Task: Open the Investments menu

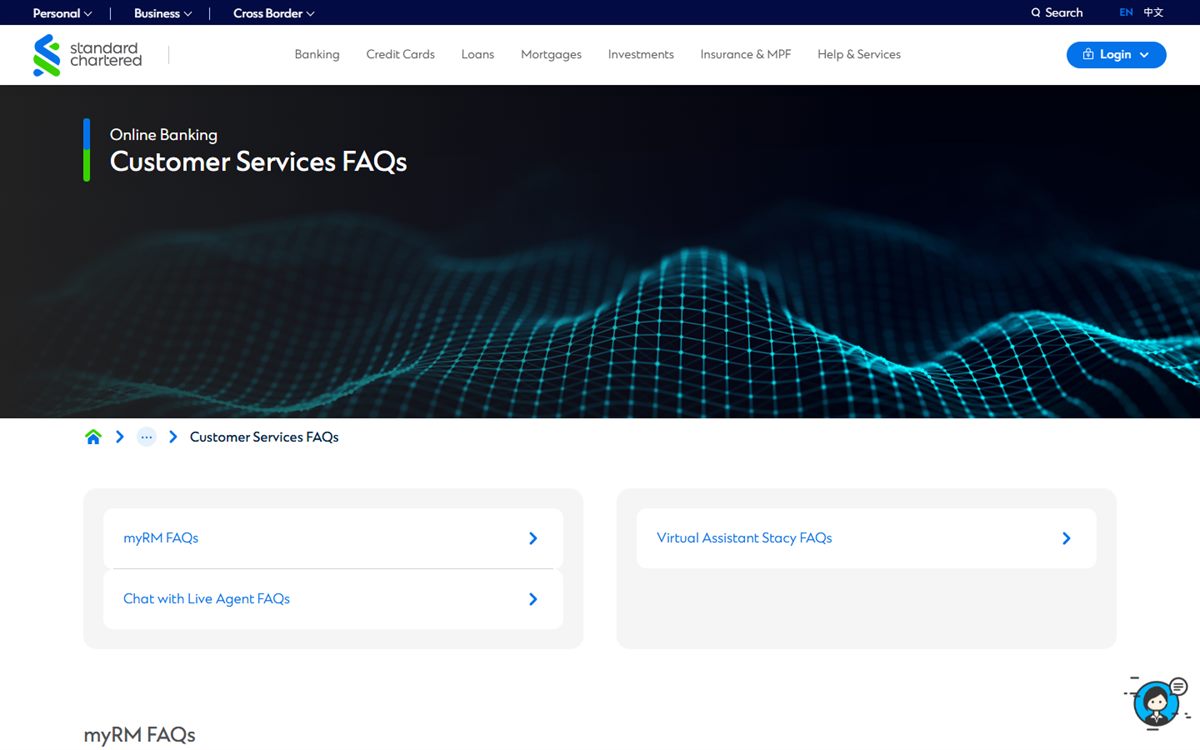Action: [641, 55]
